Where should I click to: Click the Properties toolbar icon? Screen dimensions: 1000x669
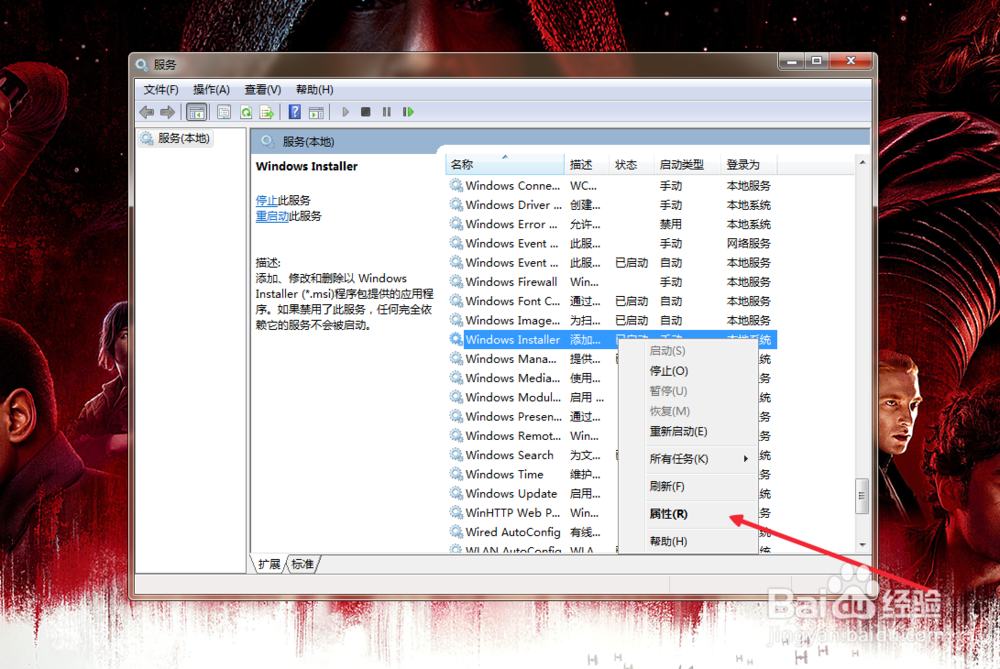point(224,112)
